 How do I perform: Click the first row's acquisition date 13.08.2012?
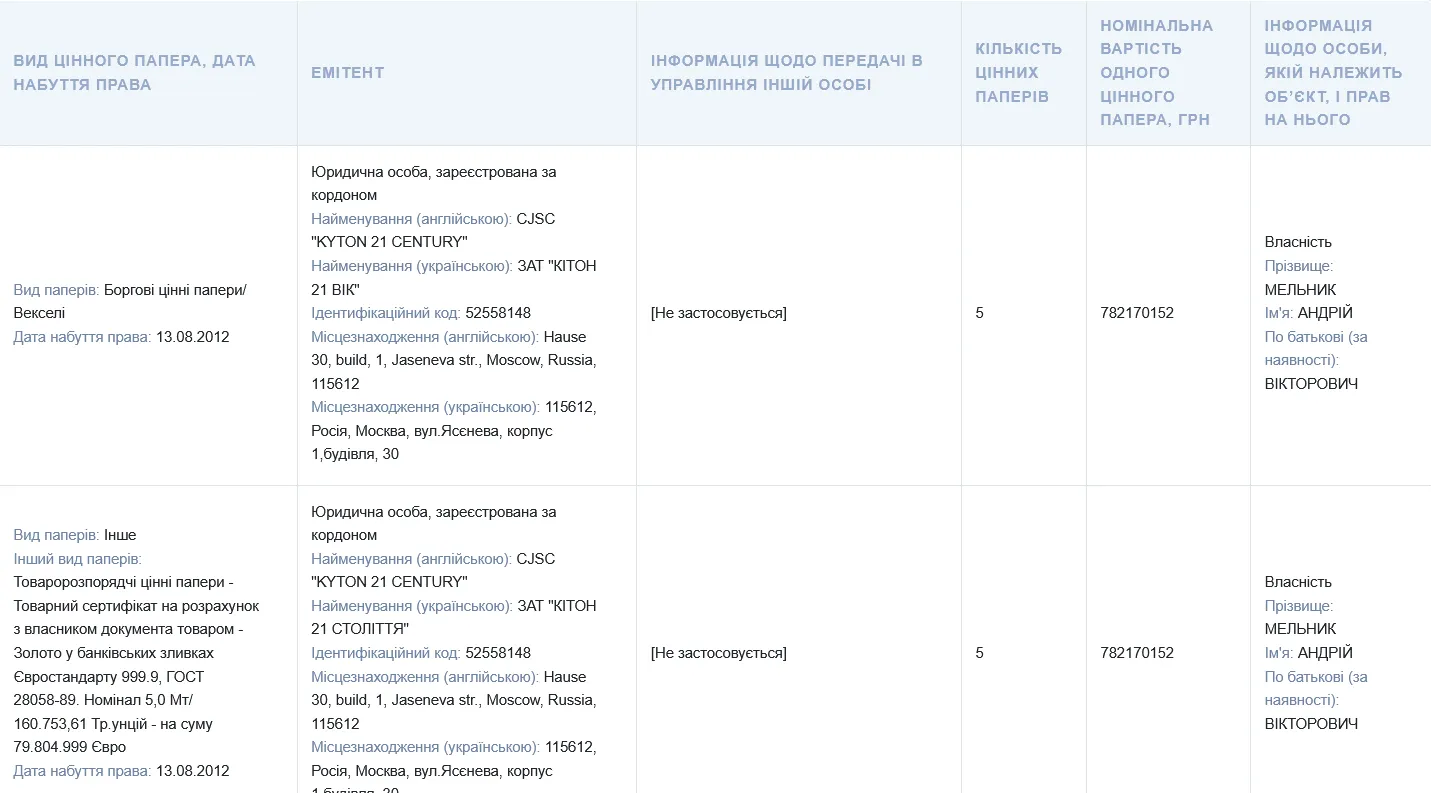pyautogui.click(x=192, y=337)
